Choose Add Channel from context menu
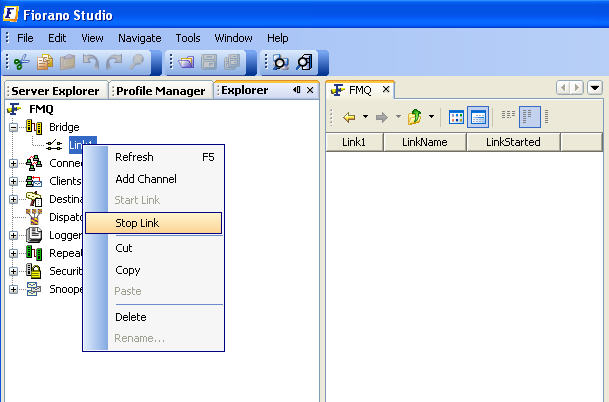 [154, 179]
